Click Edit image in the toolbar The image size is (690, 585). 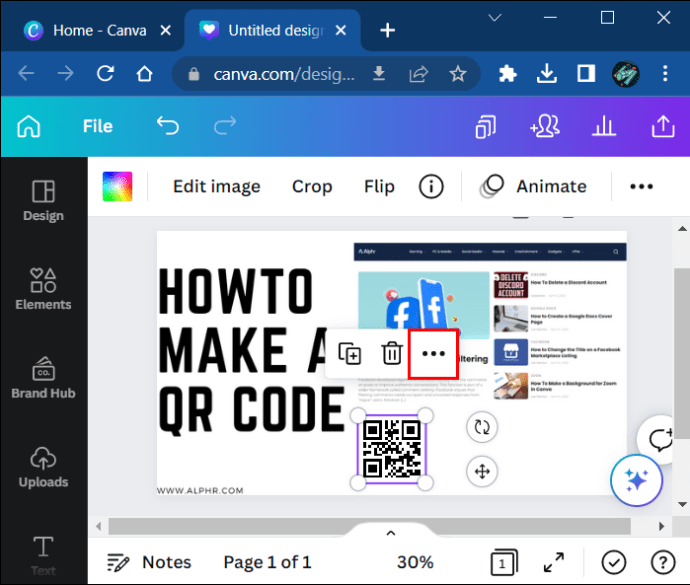217,187
